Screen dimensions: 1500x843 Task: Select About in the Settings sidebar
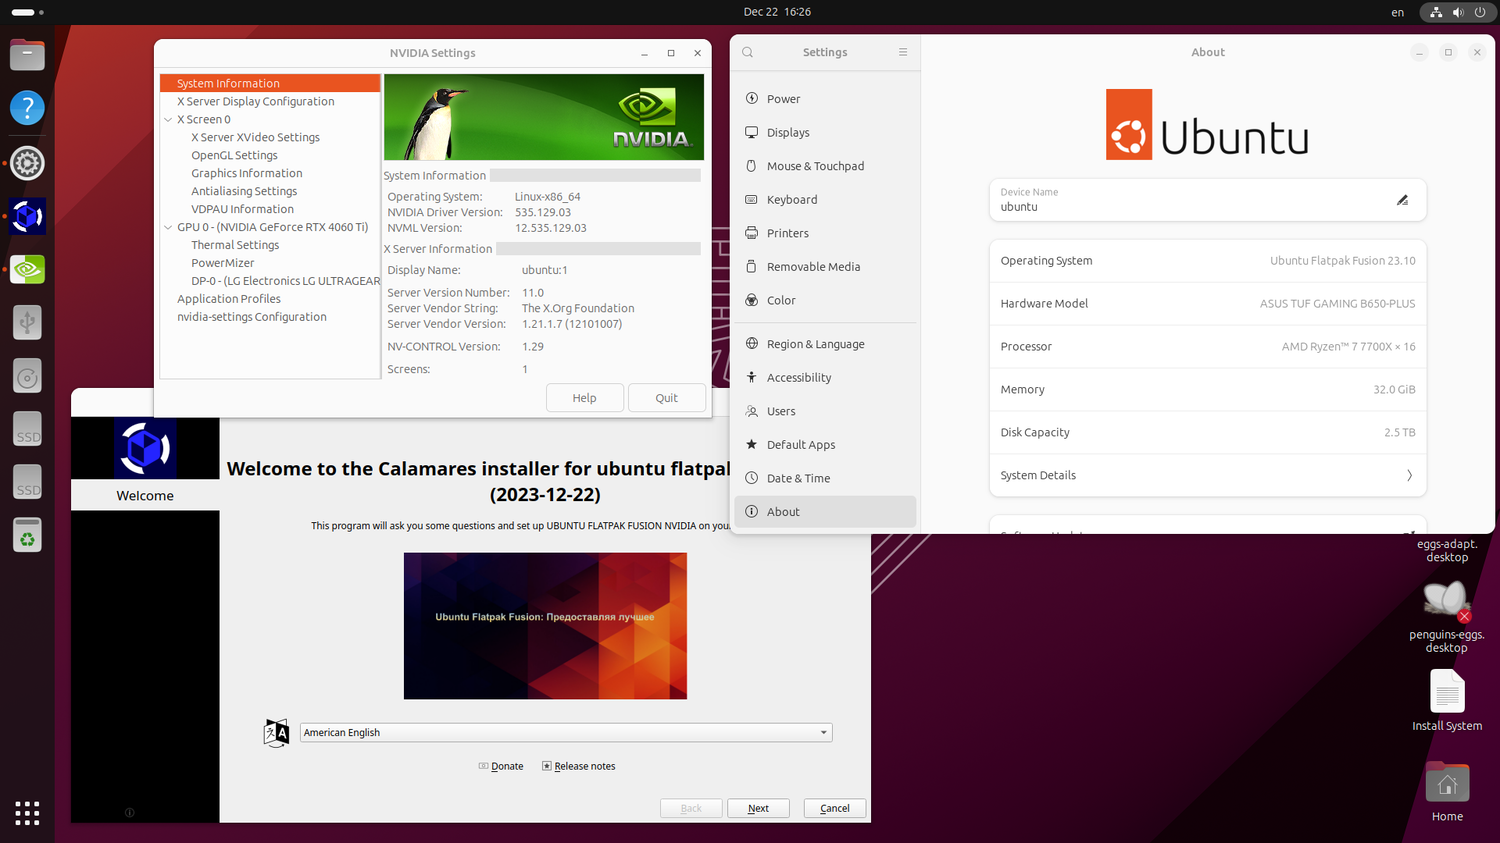pyautogui.click(x=825, y=511)
